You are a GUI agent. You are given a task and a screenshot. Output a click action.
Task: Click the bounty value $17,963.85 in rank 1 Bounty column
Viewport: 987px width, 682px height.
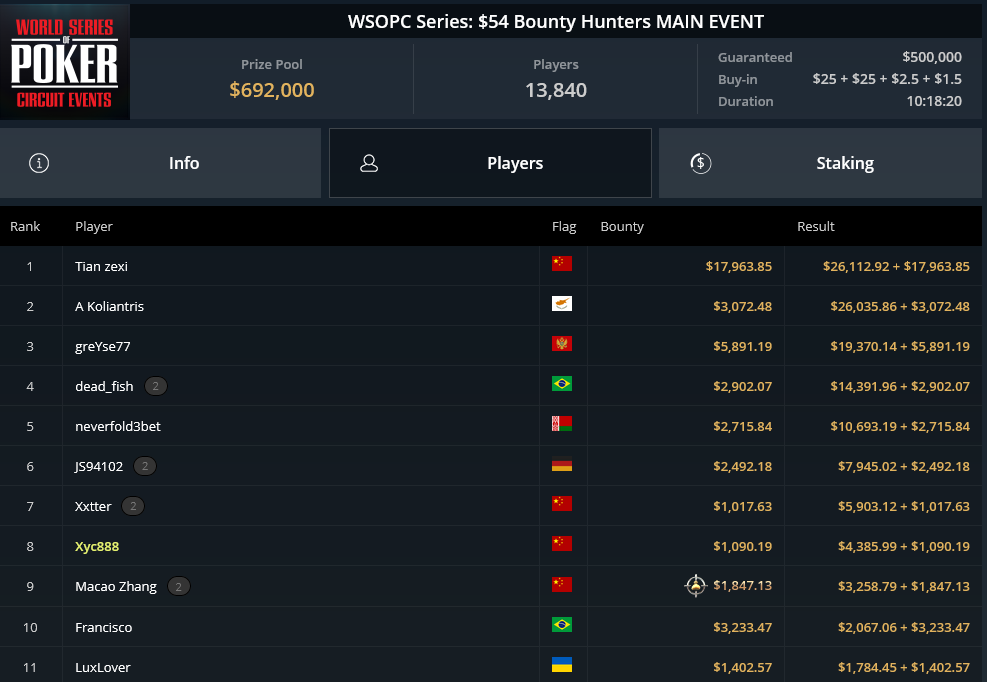[x=738, y=266]
